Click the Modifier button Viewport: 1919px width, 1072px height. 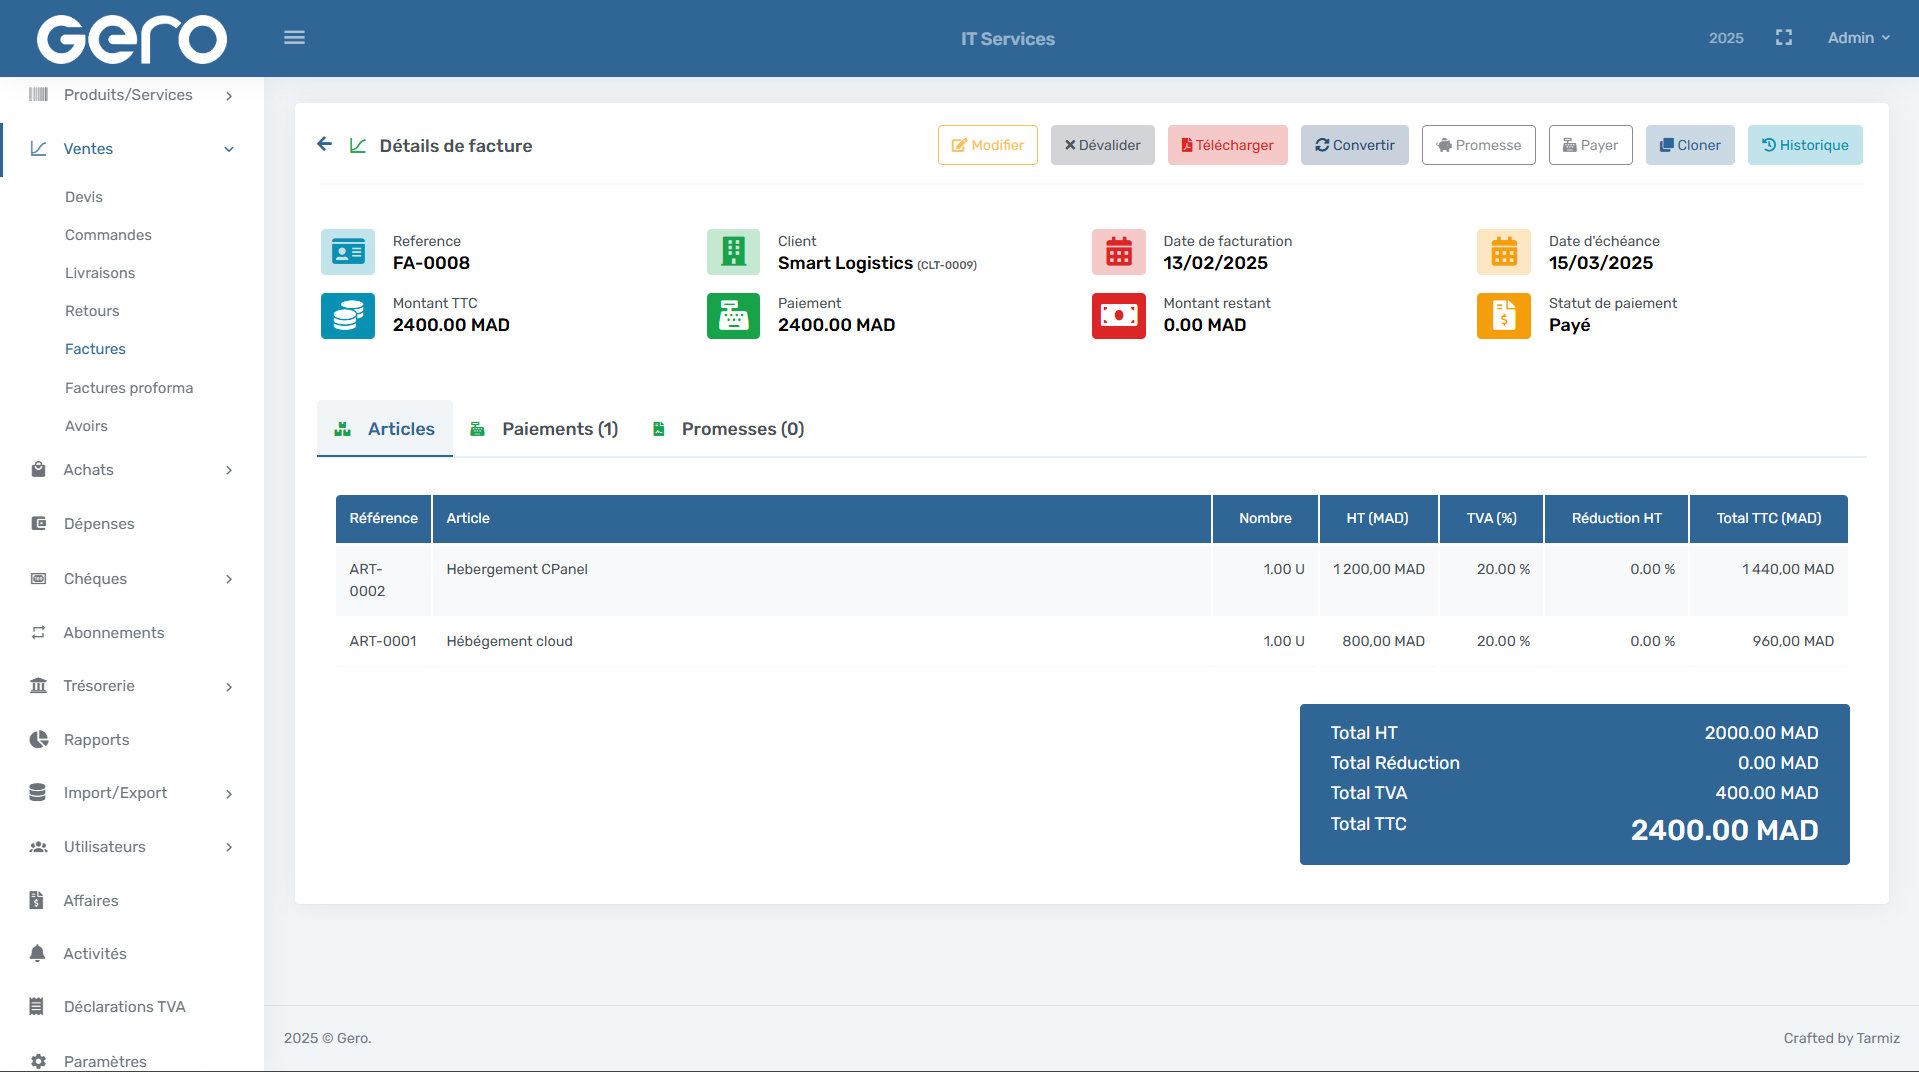coord(987,145)
